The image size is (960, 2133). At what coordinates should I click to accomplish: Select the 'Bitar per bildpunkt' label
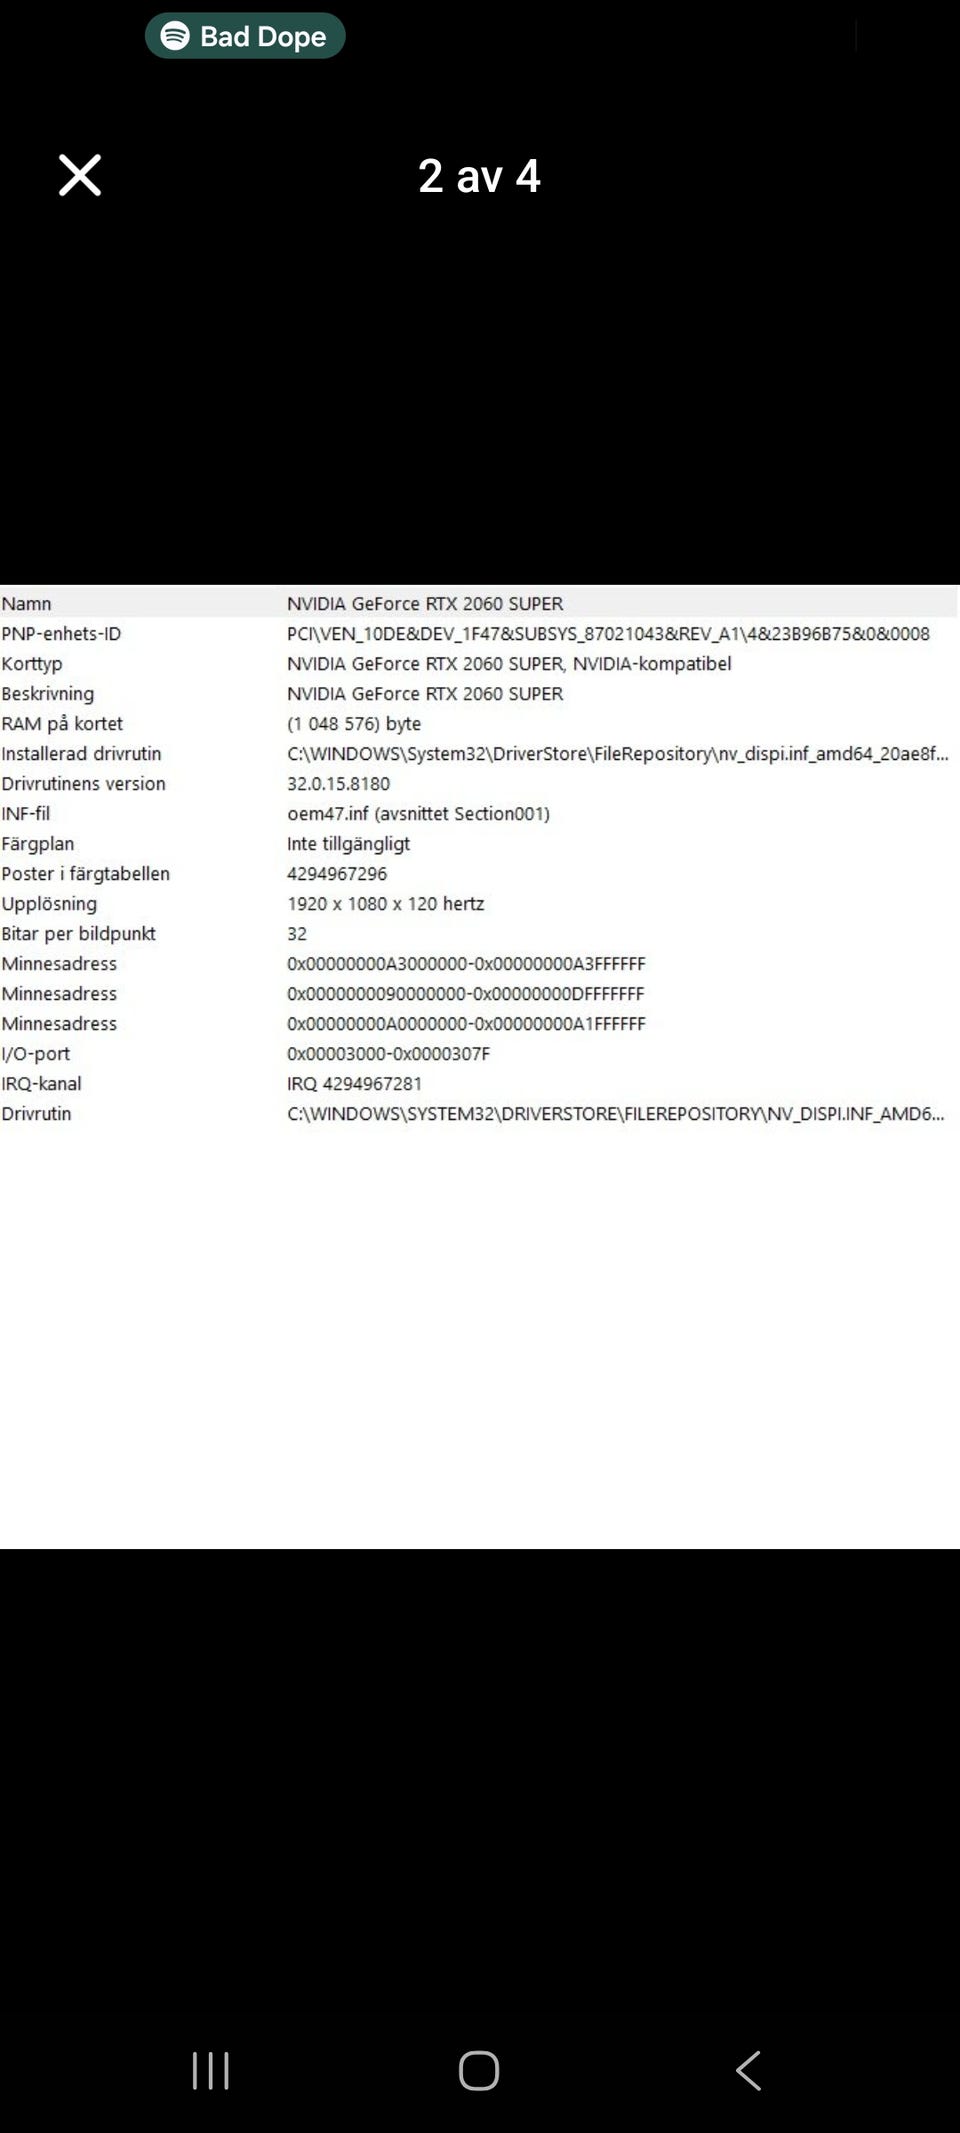(78, 933)
